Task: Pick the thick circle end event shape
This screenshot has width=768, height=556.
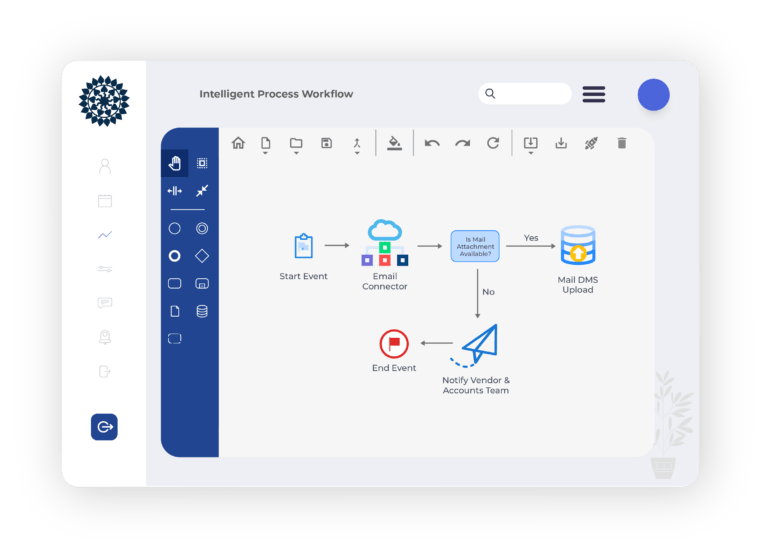Action: tap(174, 256)
